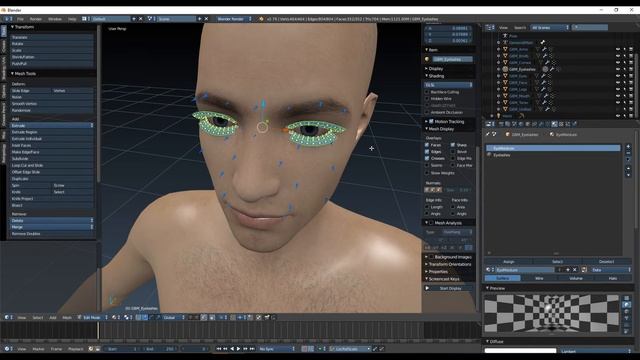
Task: Click the outliner editor type icon
Action: click(x=489, y=27)
